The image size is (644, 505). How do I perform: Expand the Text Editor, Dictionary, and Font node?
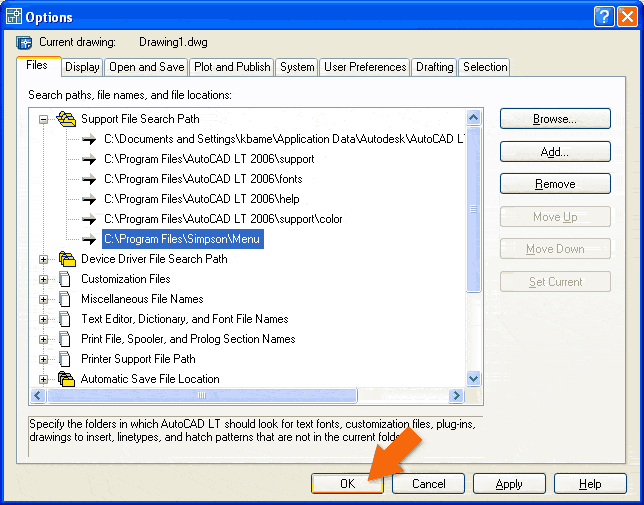point(43,319)
